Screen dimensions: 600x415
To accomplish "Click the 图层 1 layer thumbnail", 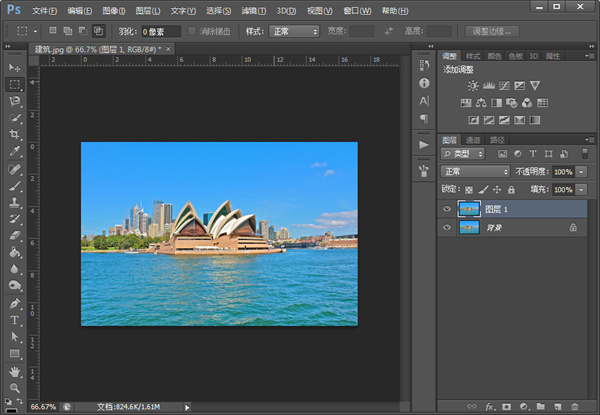I will coord(468,209).
